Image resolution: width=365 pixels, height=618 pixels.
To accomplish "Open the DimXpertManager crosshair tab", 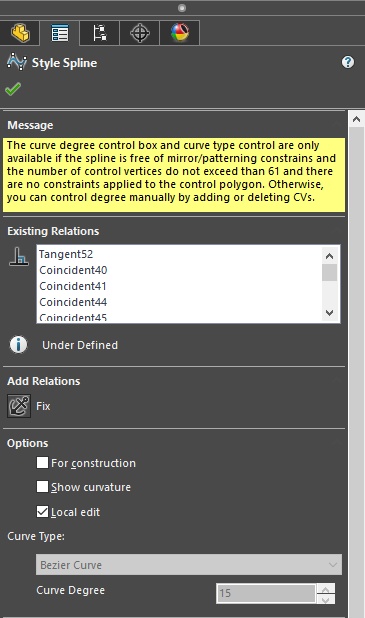I will [x=140, y=33].
